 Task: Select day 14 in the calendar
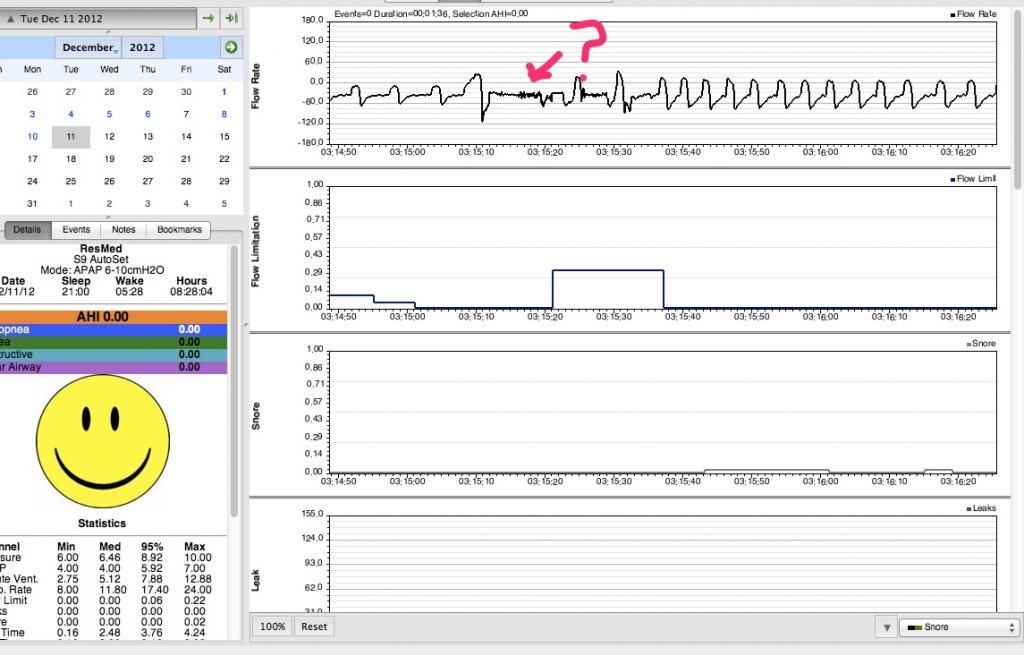[186, 136]
